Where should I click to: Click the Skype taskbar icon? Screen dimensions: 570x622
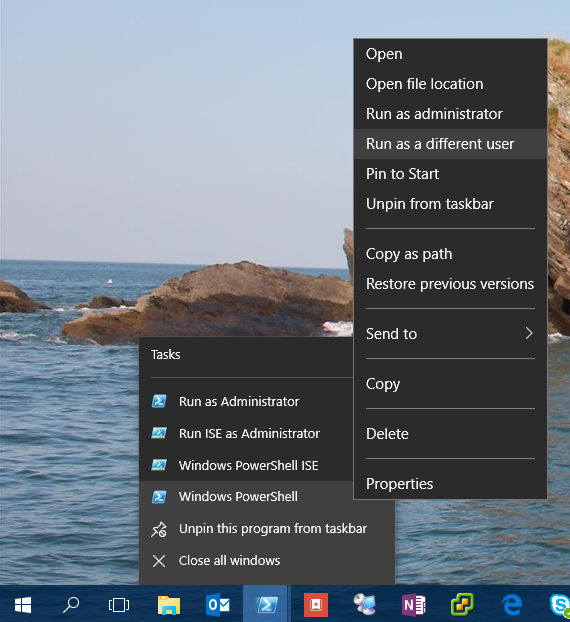coord(560,605)
